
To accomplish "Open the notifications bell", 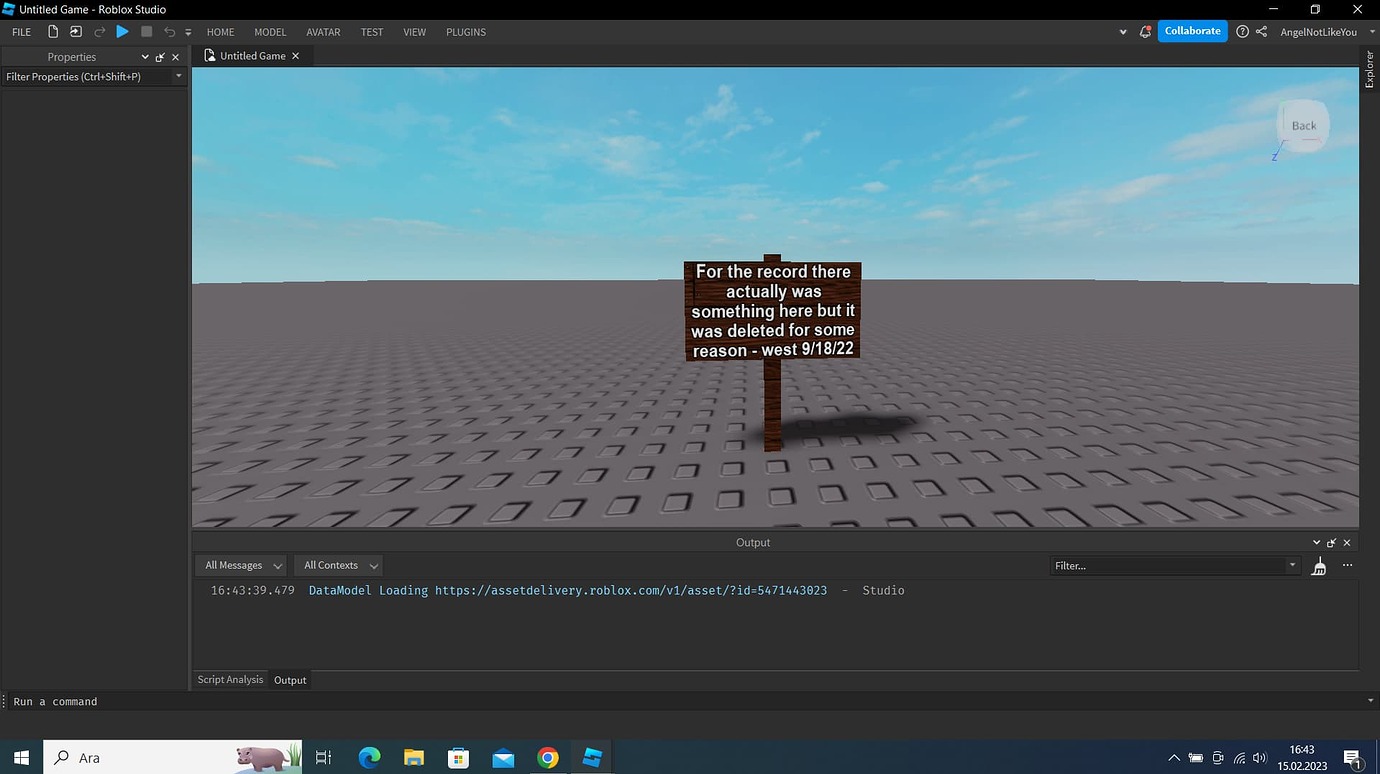I will click(1145, 32).
